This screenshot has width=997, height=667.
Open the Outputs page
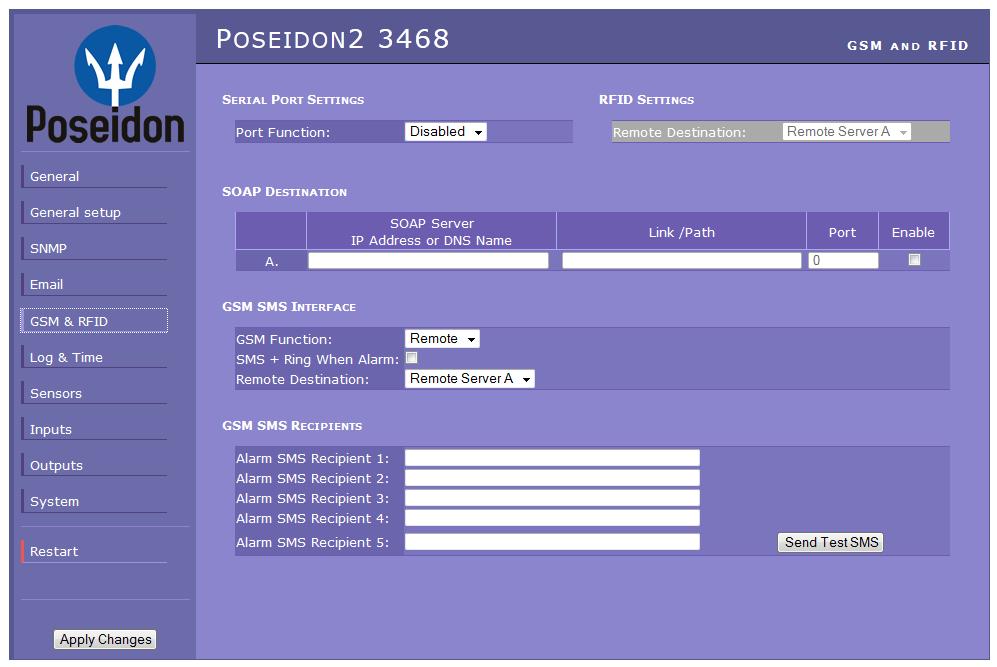click(x=94, y=465)
